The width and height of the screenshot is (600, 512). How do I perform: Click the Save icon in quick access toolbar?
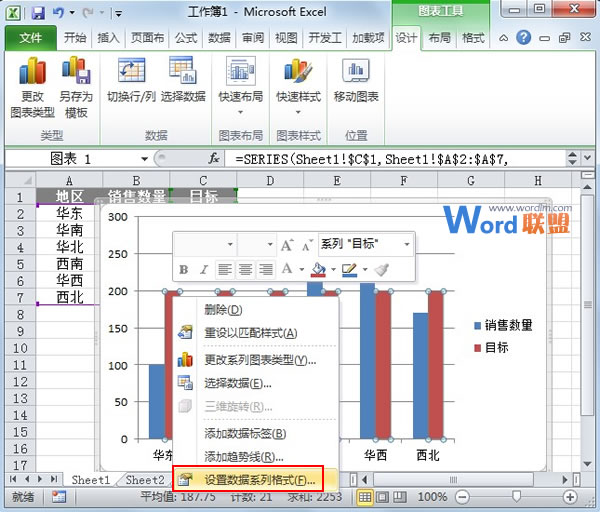tap(38, 14)
